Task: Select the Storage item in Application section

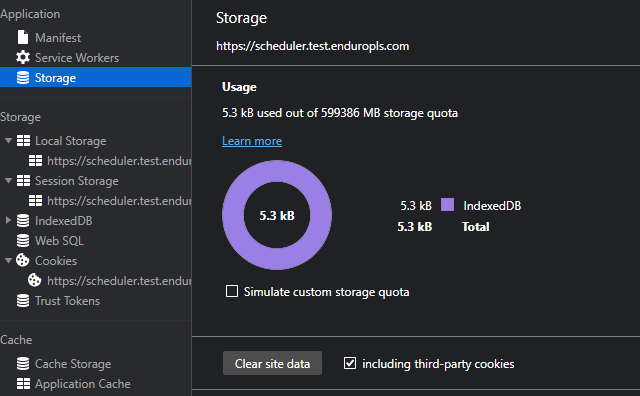Action: (96, 77)
